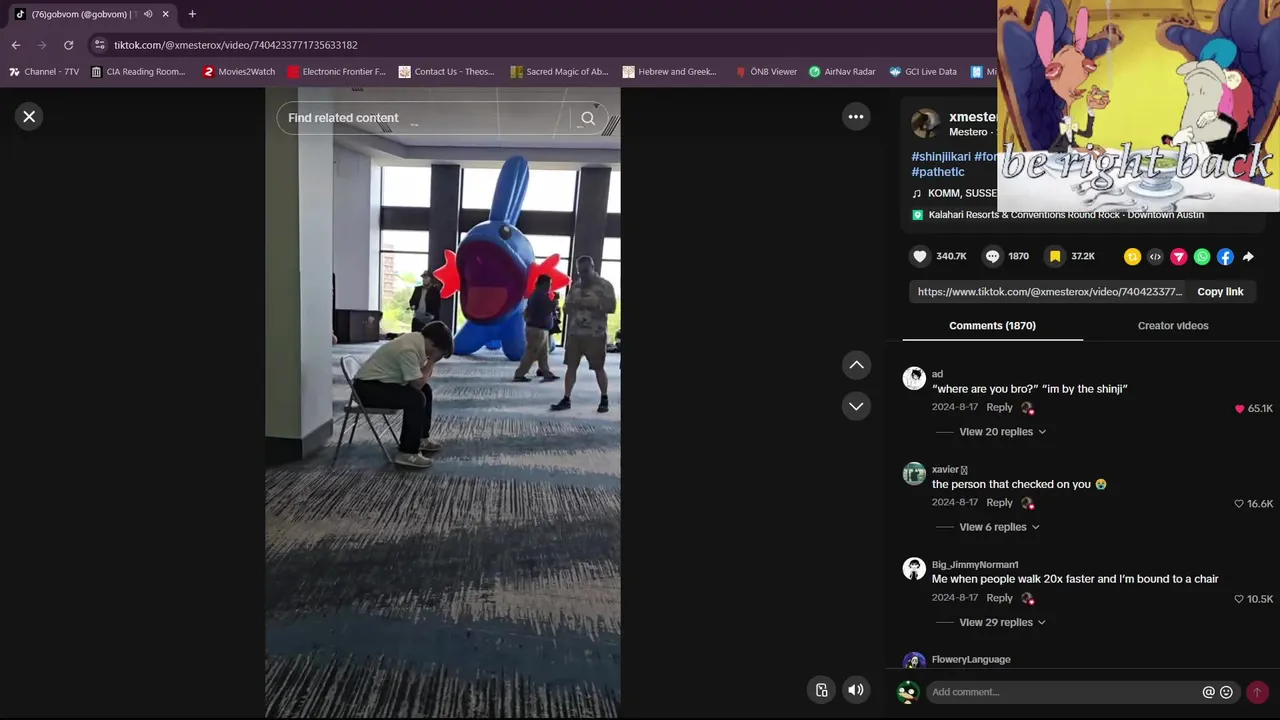
Task: Click the Copy link button
Action: point(1220,292)
